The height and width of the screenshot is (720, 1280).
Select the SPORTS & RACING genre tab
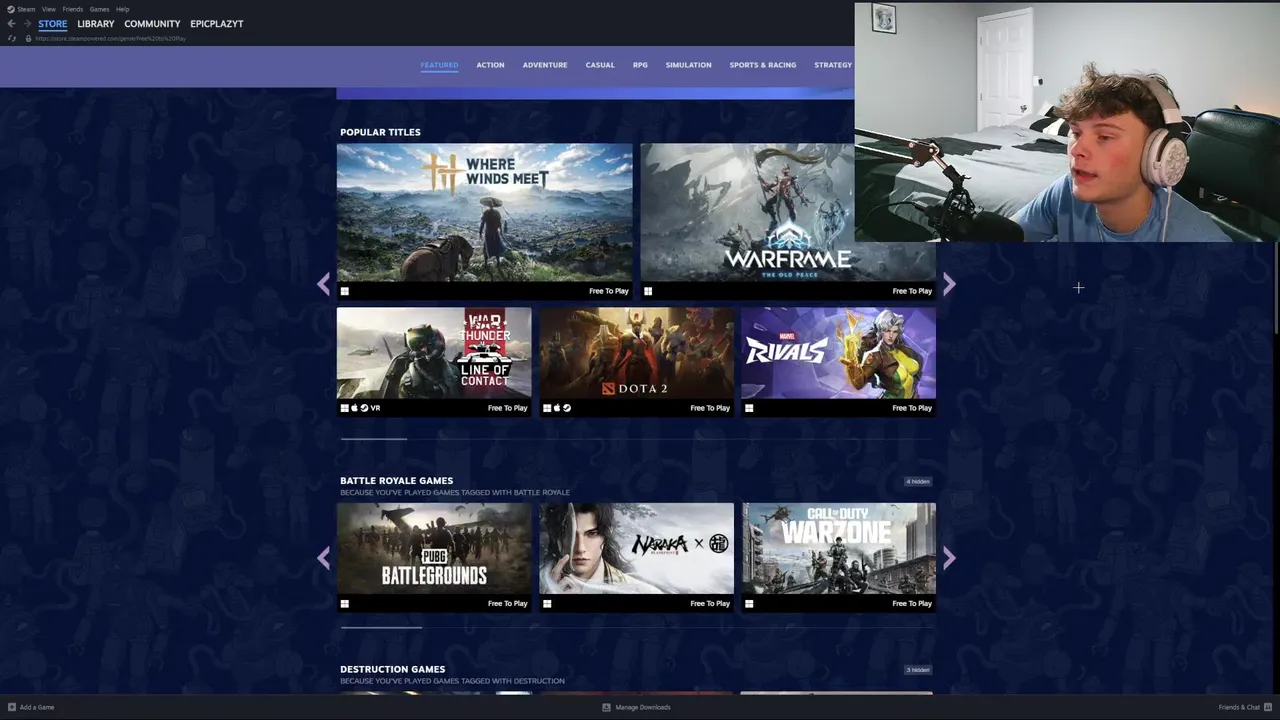coord(763,65)
